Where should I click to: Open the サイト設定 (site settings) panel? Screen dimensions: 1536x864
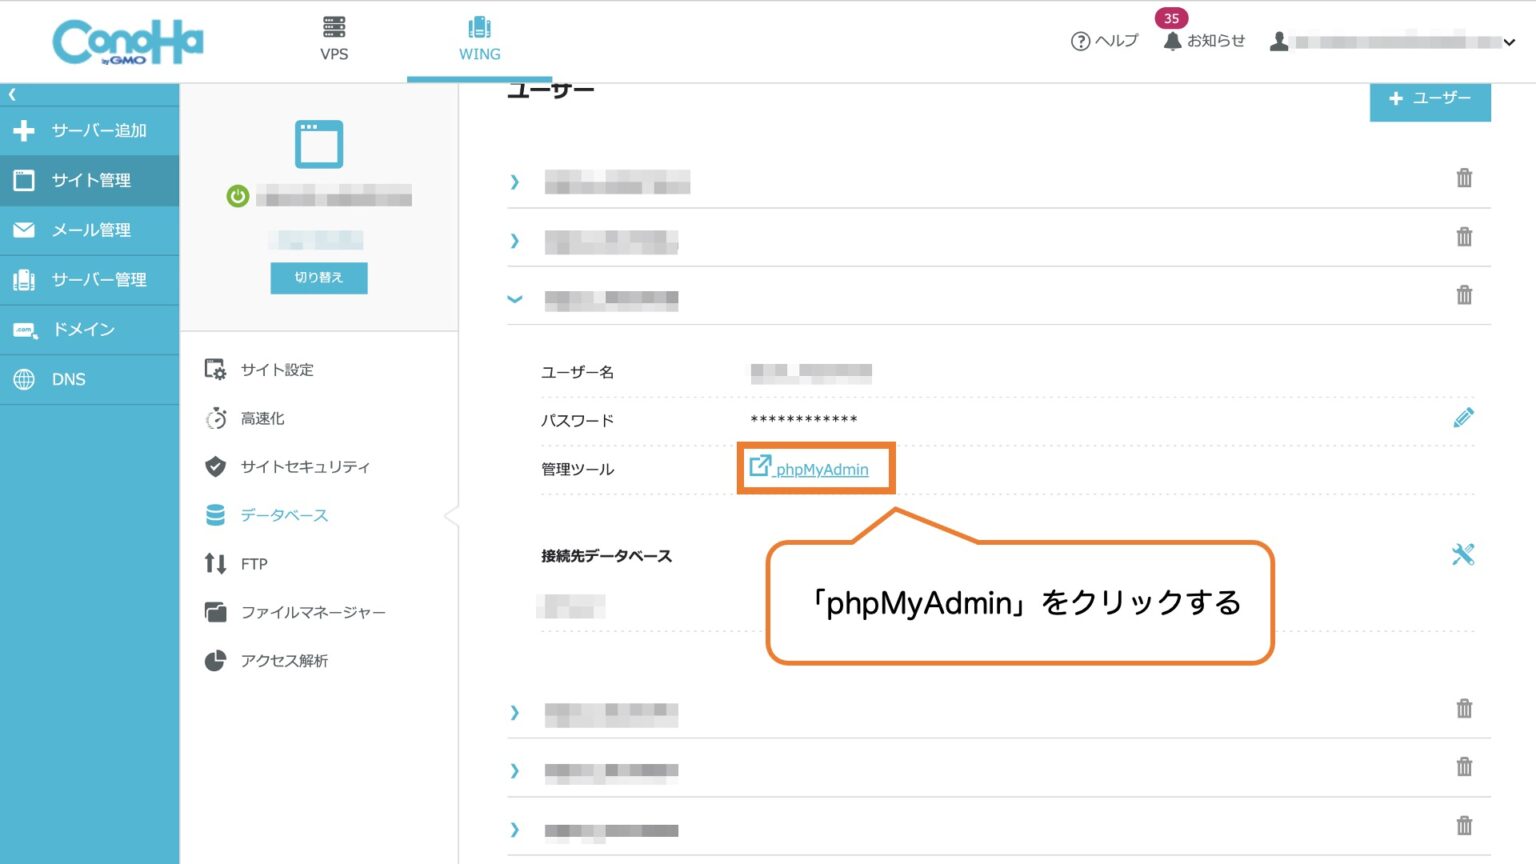click(x=276, y=369)
